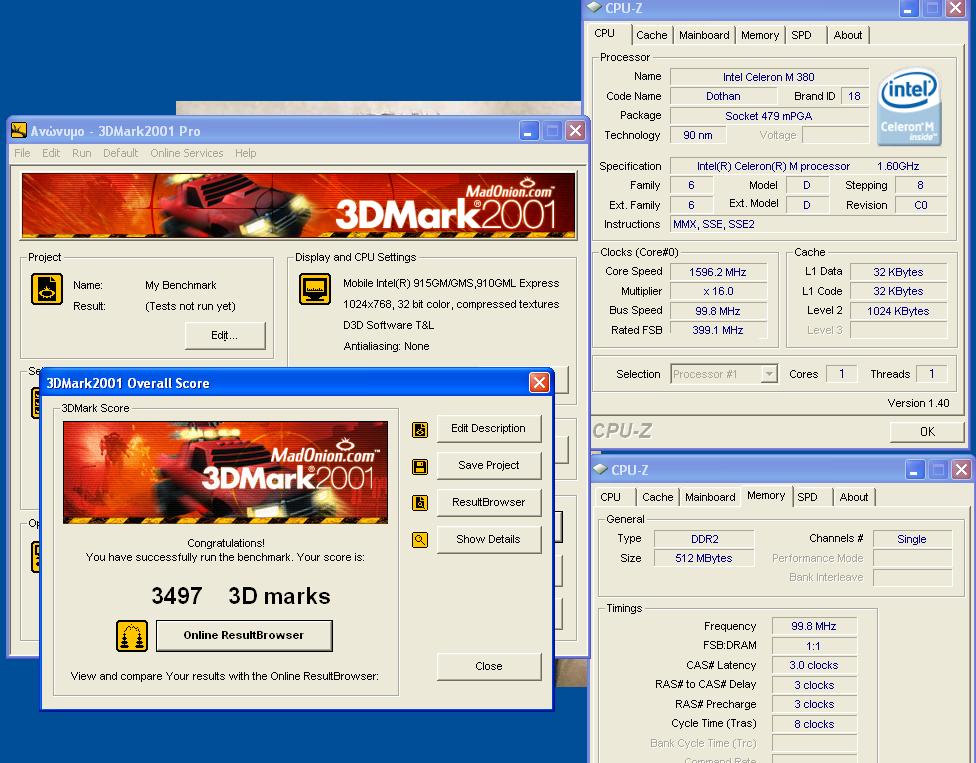
Task: Click the Online ResultBrowser trees icon
Action: [x=132, y=636]
